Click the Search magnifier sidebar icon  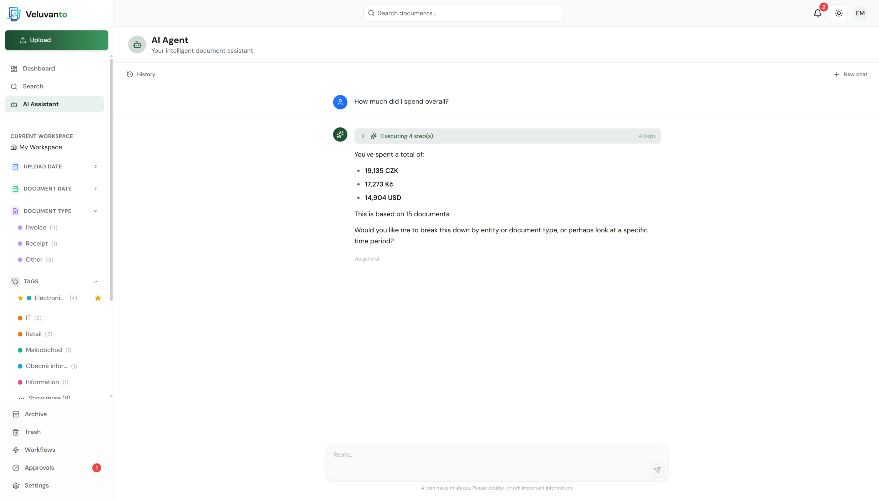(14, 87)
